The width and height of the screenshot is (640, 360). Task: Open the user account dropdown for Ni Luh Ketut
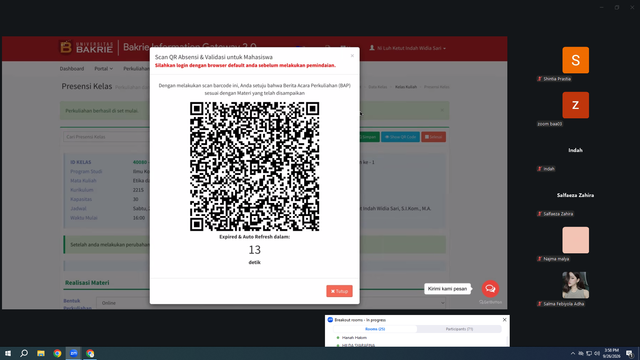tap(407, 48)
